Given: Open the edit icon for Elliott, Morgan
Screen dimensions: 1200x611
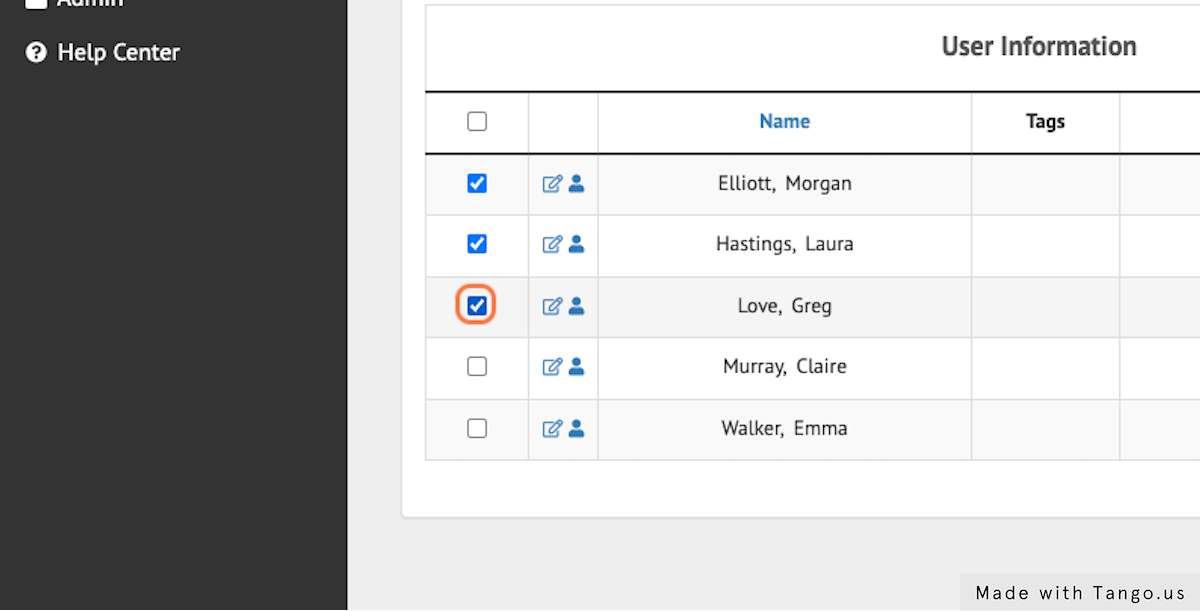Looking at the screenshot, I should point(551,183).
